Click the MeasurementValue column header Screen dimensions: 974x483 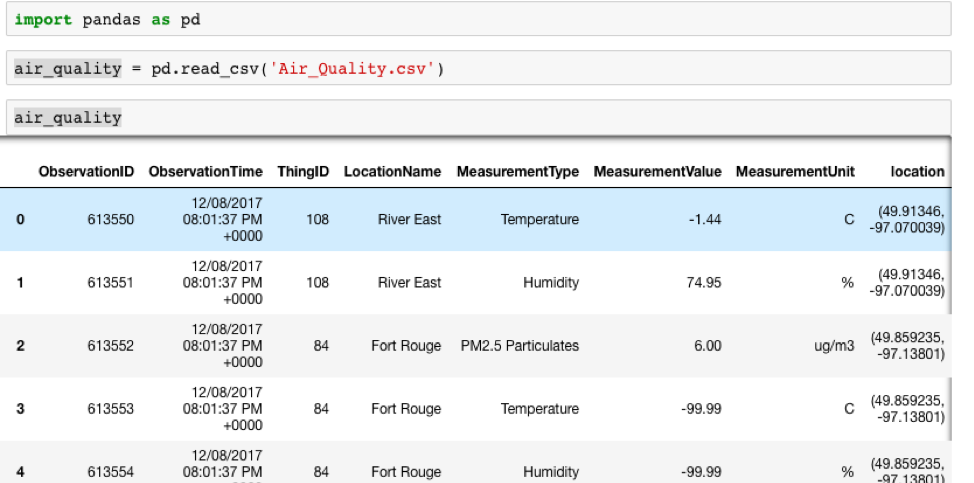[x=657, y=171]
